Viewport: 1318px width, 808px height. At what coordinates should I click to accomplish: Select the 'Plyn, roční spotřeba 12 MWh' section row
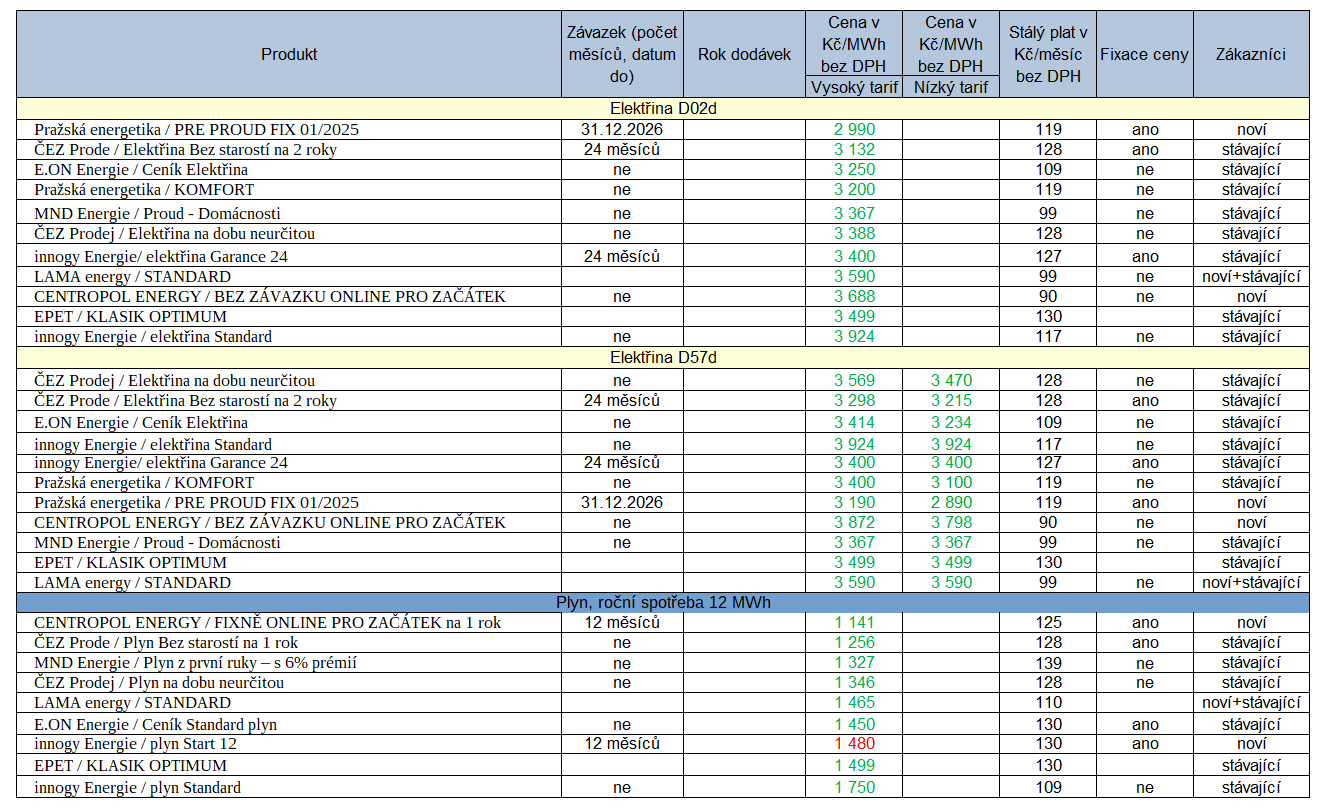(x=663, y=602)
